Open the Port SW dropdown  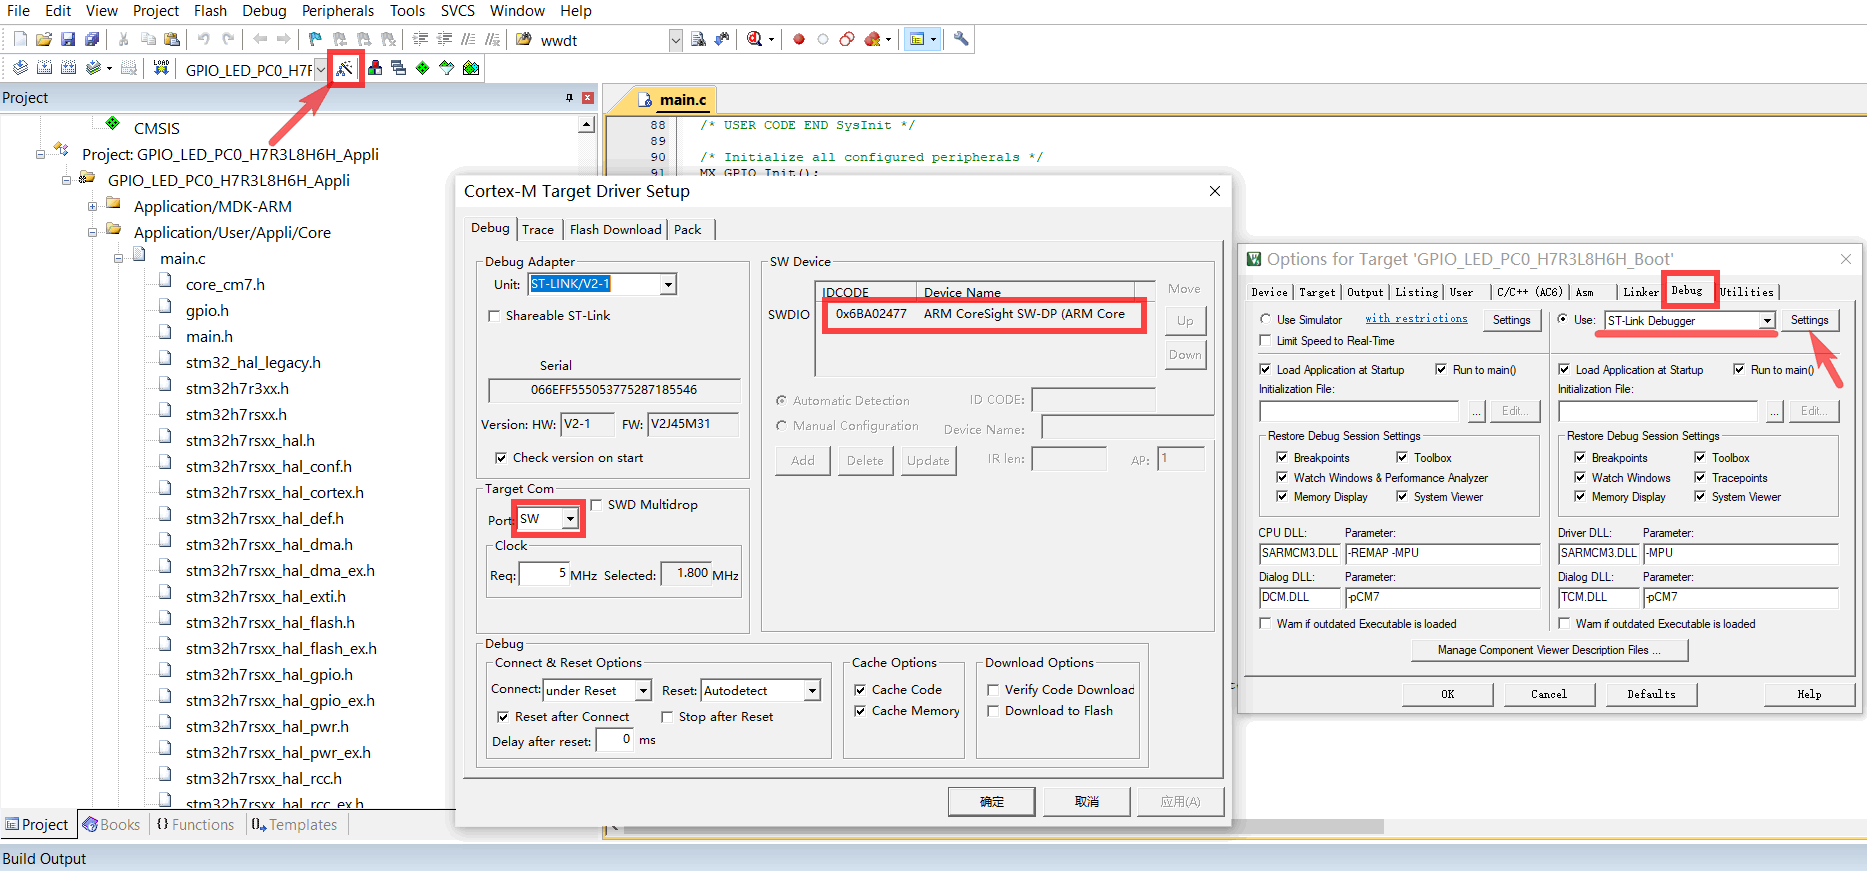(x=570, y=519)
